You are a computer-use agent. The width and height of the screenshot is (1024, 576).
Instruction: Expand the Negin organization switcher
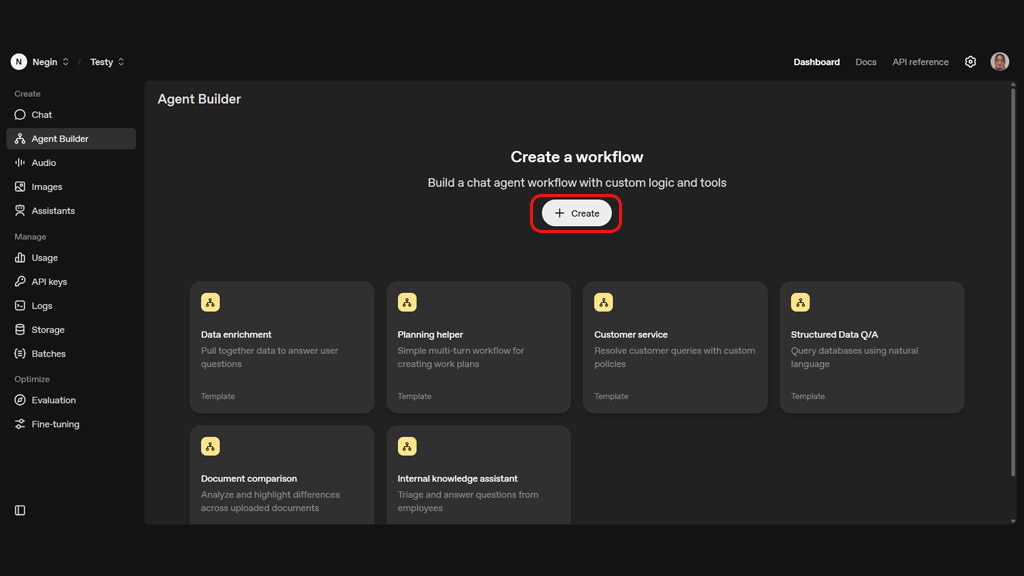41,62
